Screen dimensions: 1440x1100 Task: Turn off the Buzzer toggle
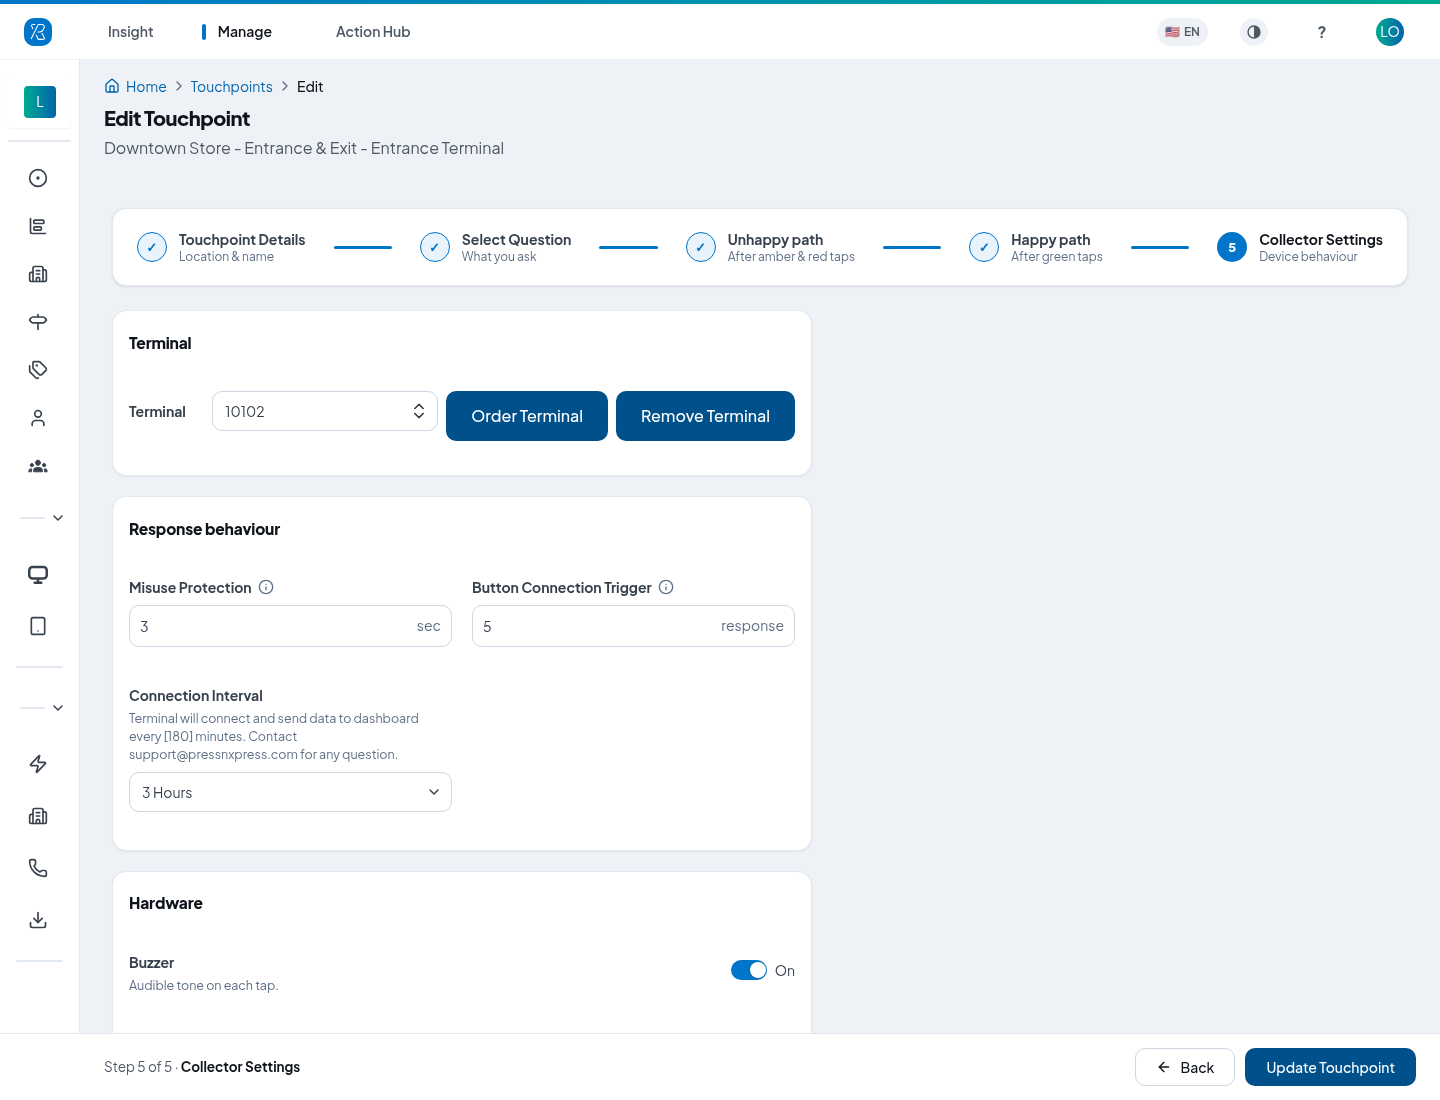pos(749,970)
